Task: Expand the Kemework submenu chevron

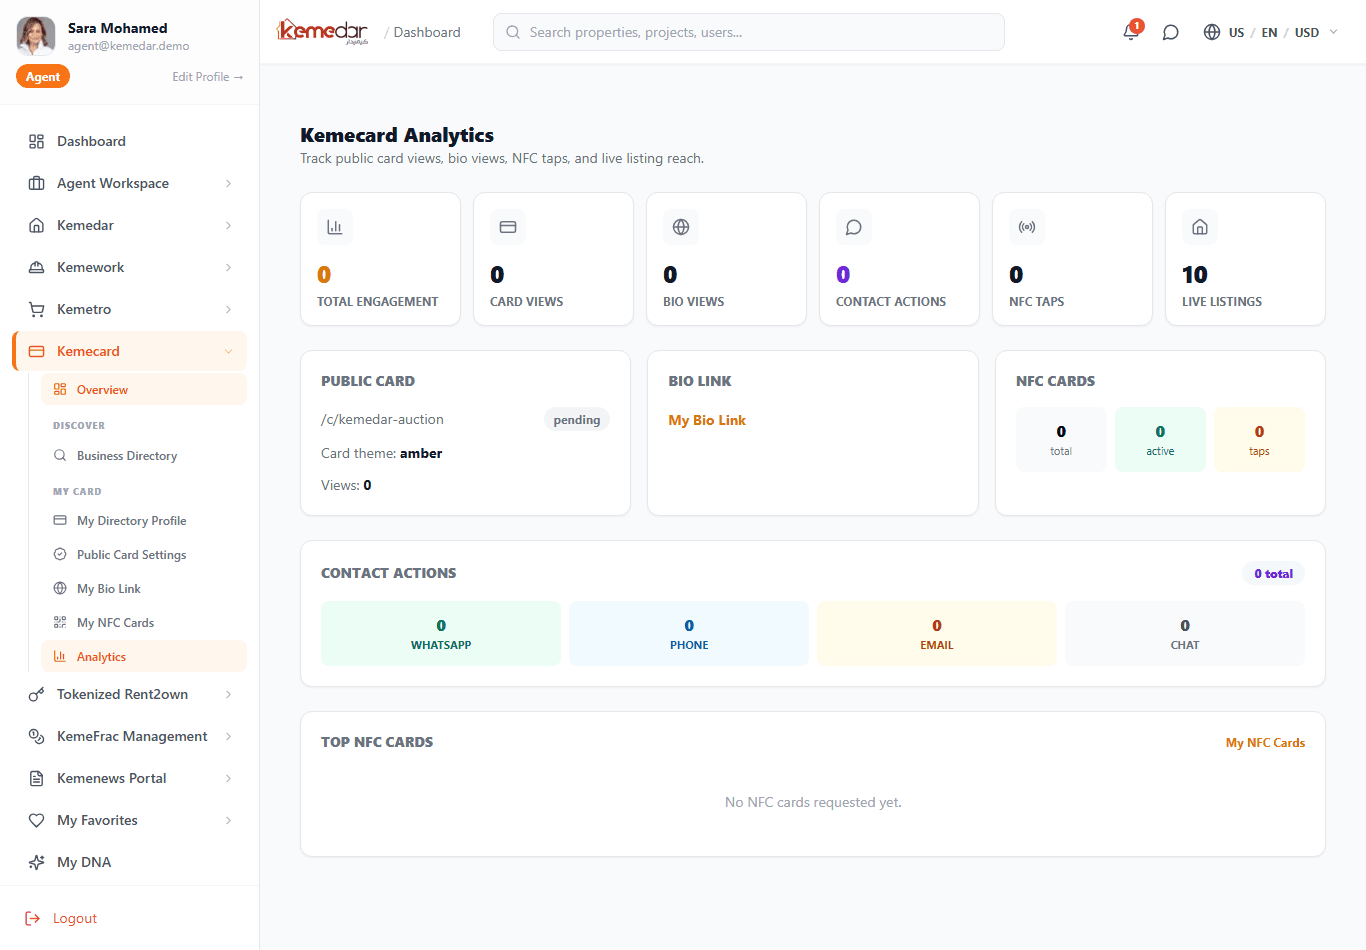Action: (229, 267)
